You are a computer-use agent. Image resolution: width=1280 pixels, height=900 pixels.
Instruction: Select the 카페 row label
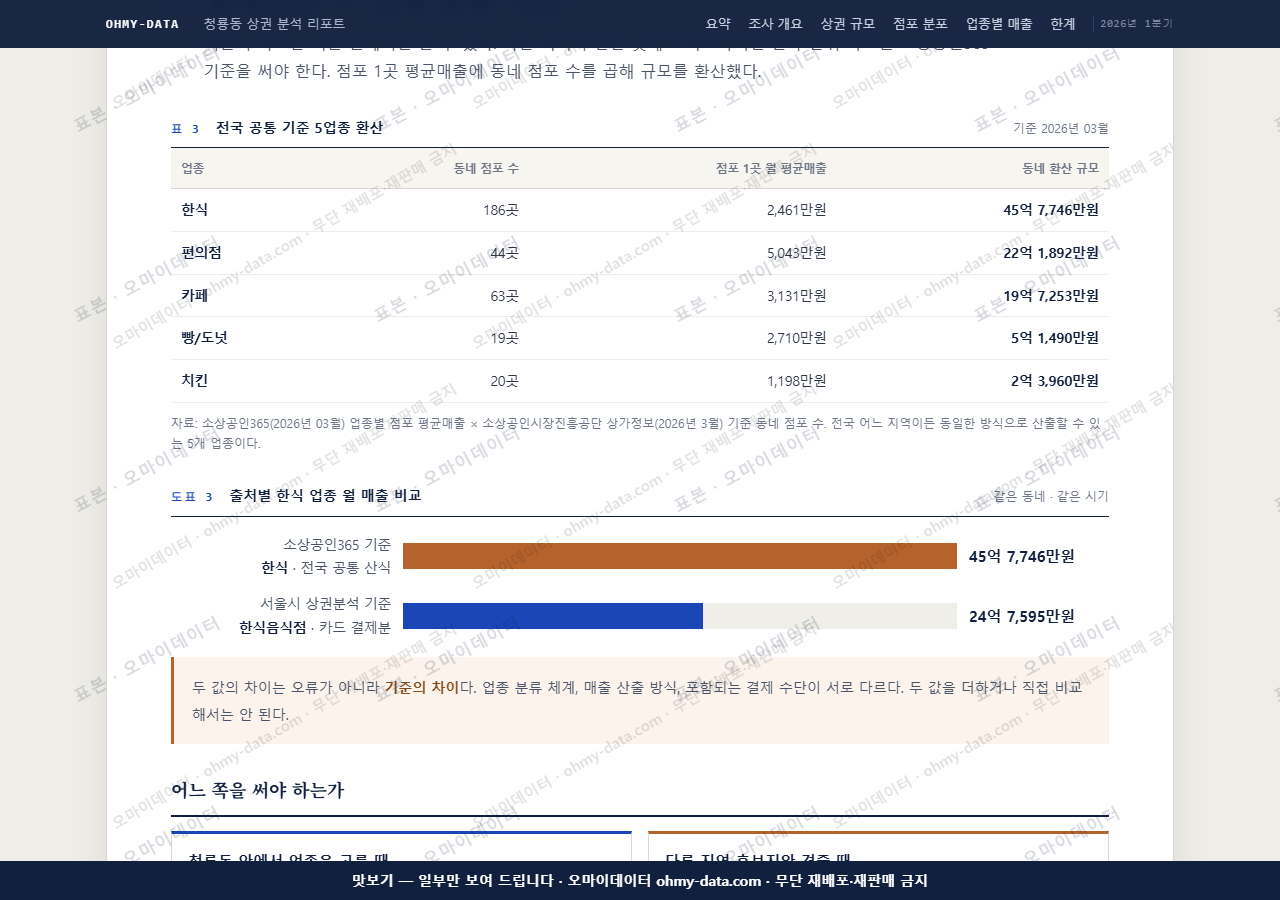click(x=194, y=296)
